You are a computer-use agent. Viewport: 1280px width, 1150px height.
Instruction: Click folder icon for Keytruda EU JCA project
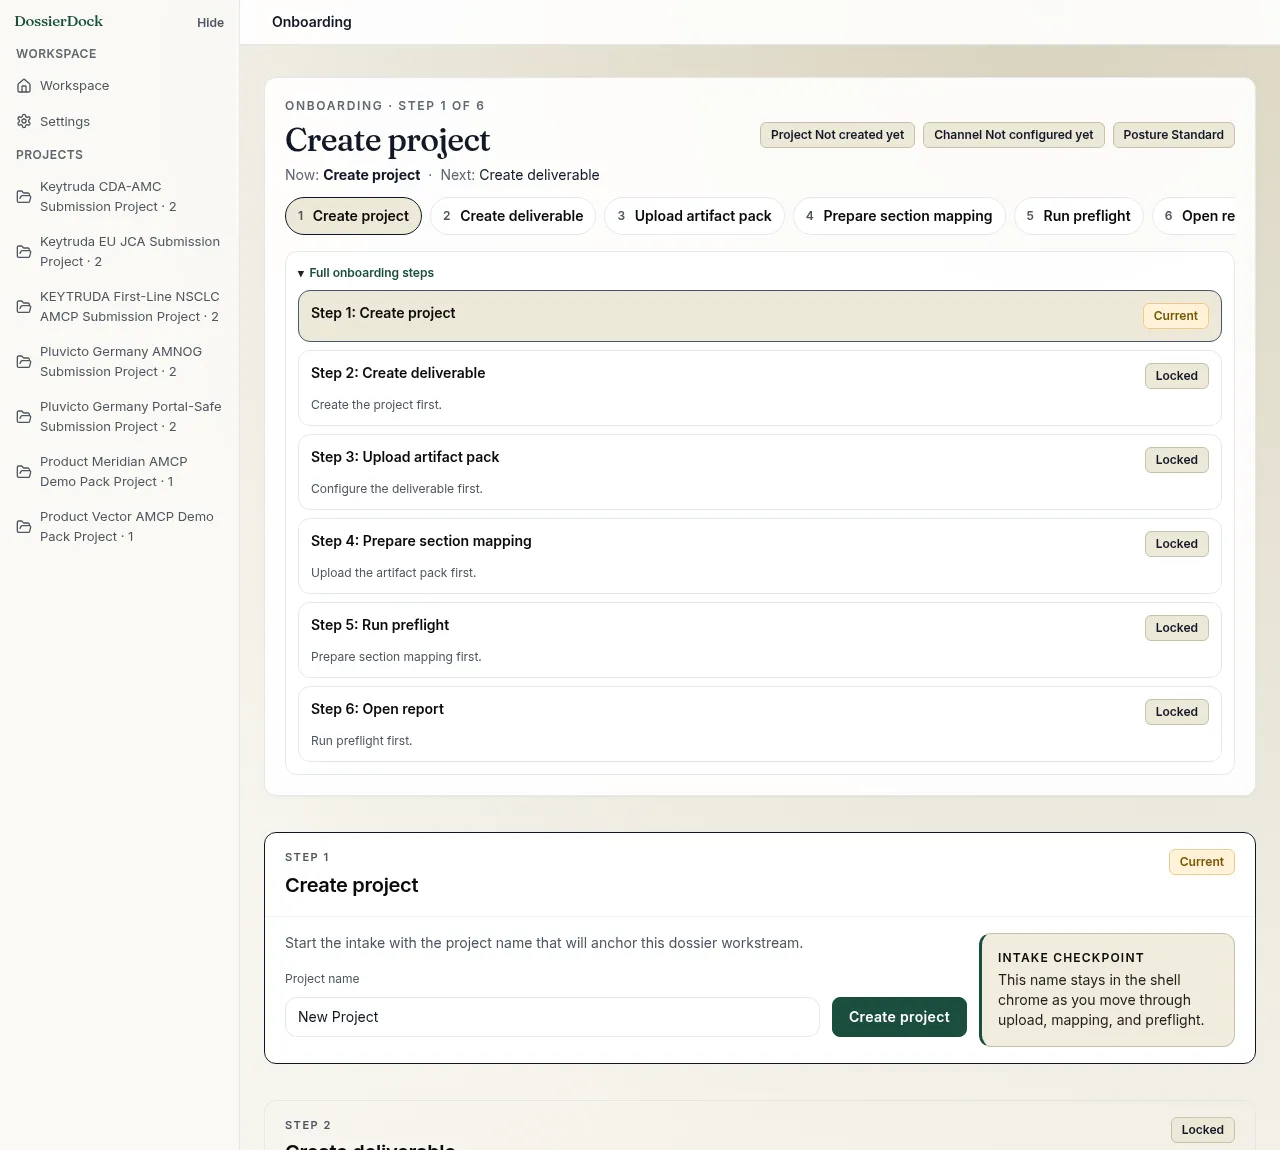click(24, 252)
